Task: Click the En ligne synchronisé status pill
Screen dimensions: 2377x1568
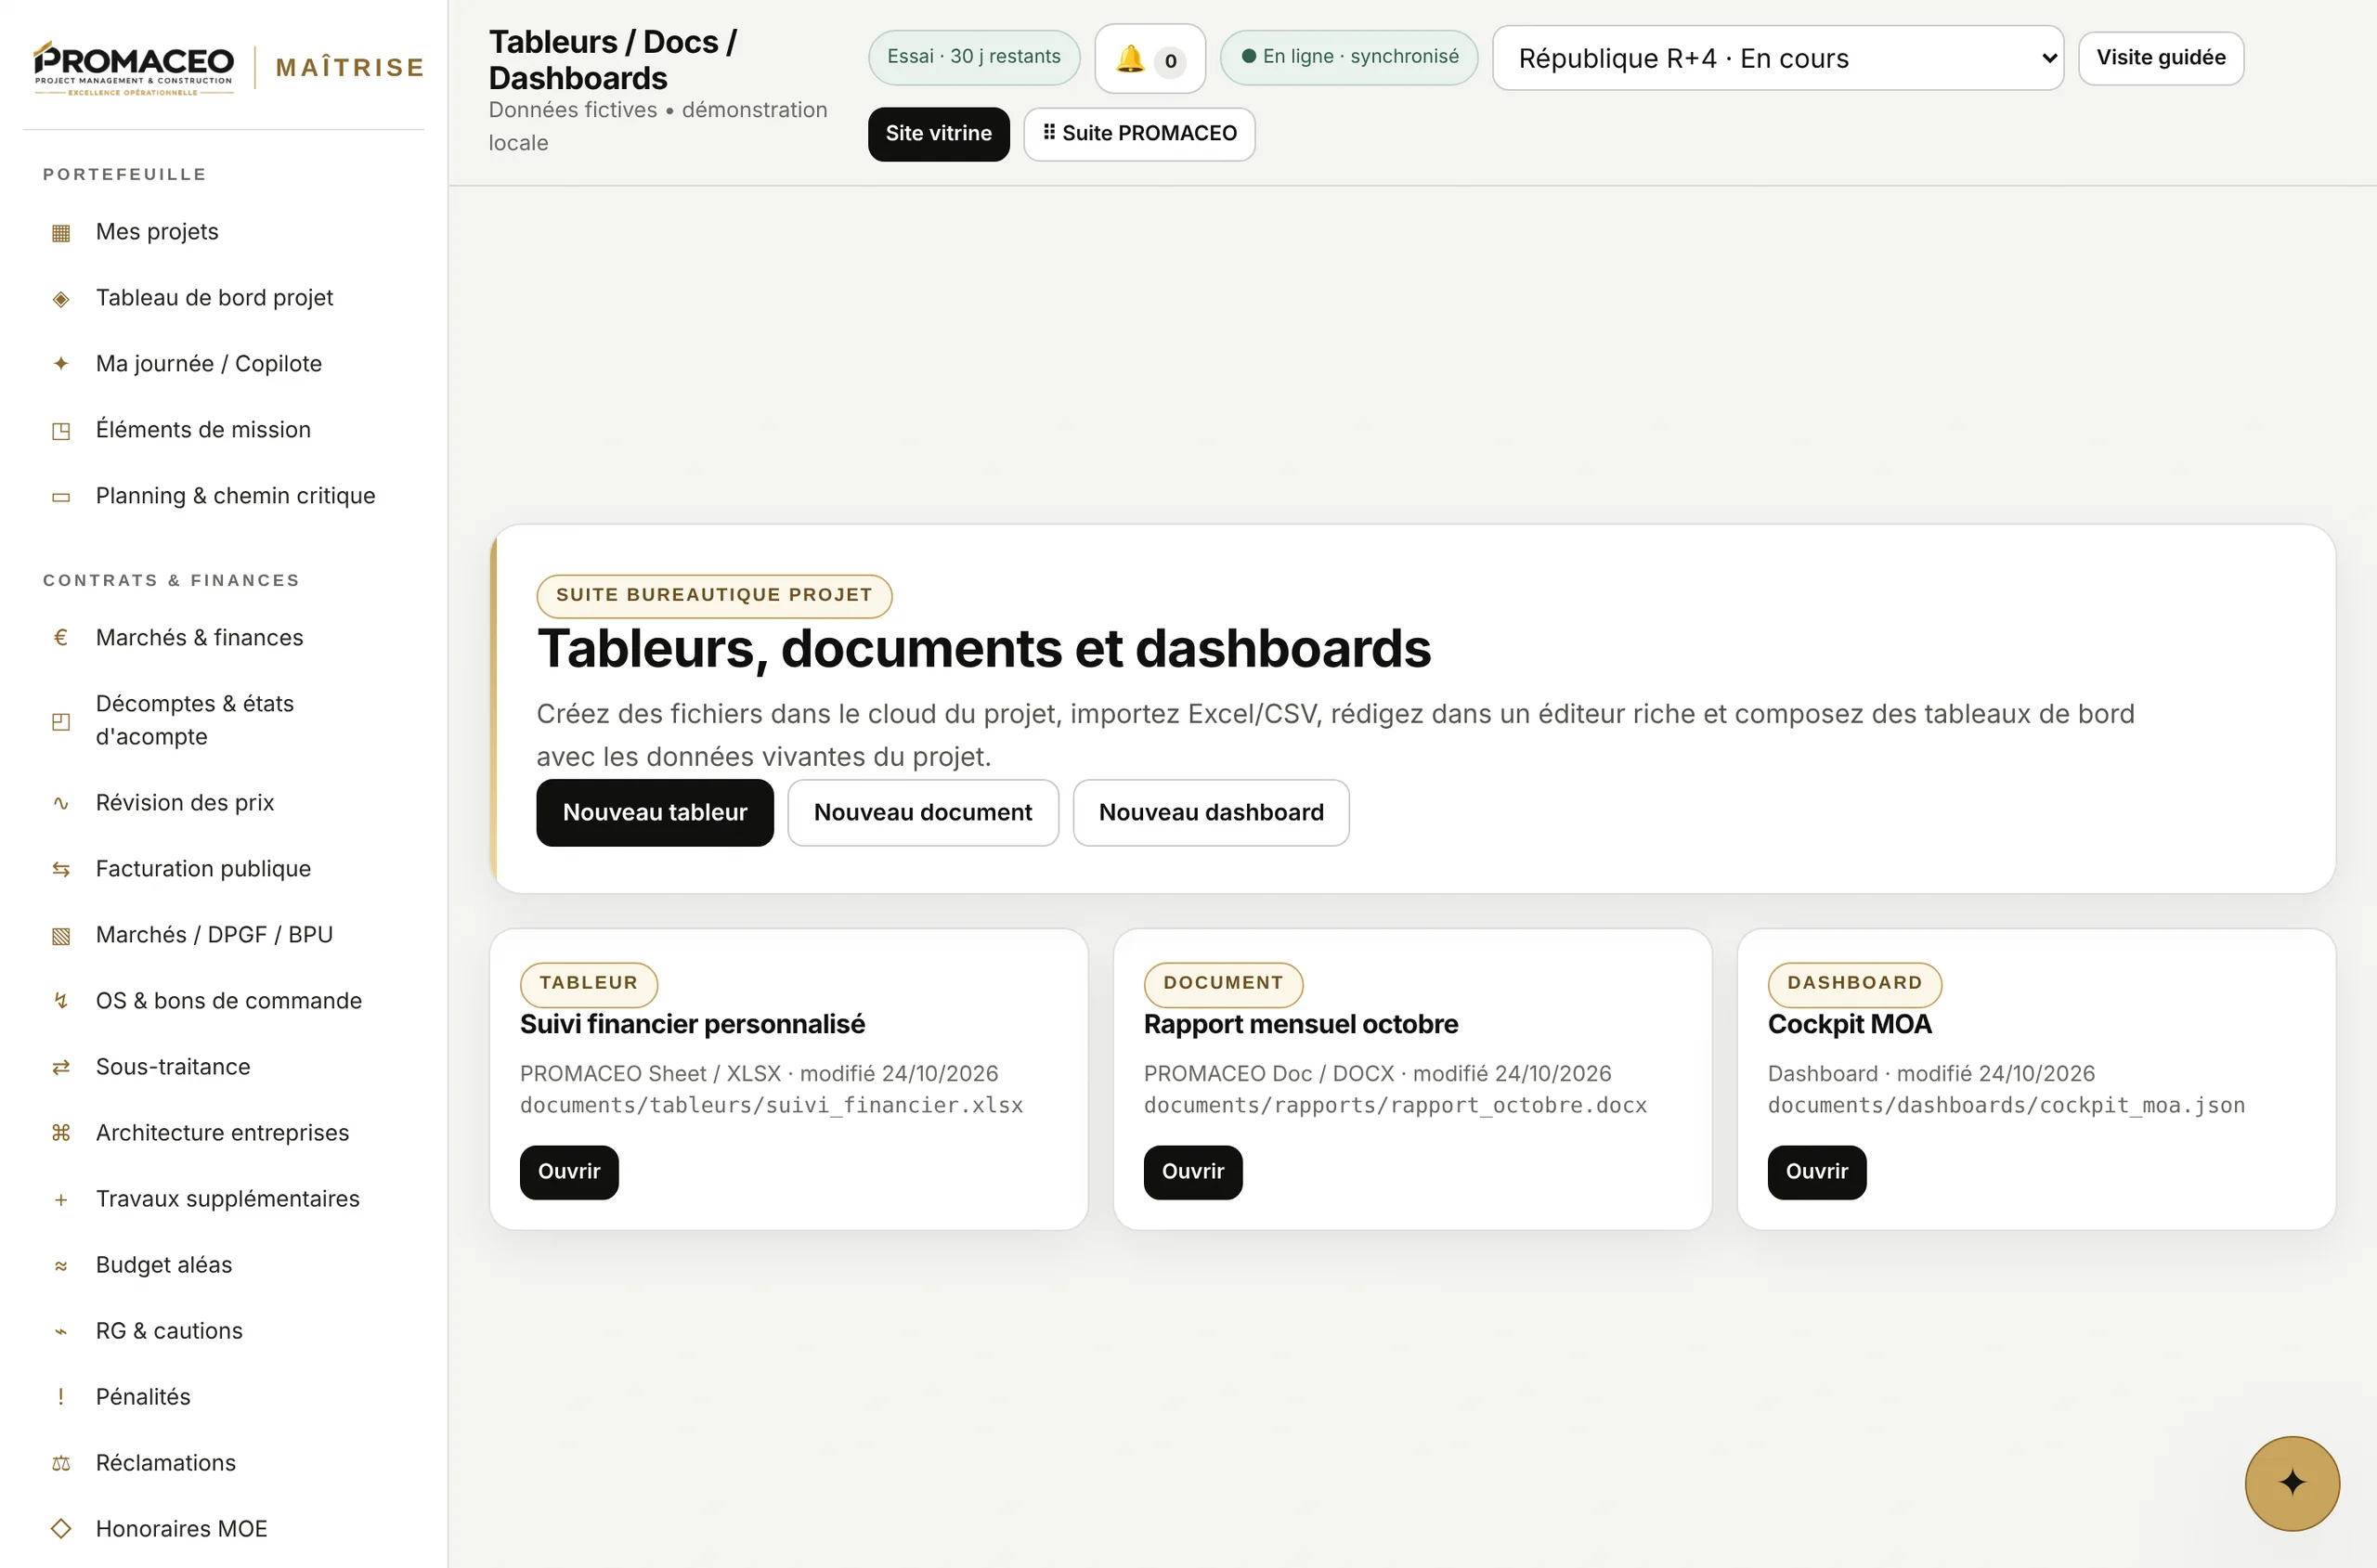Action: (x=1349, y=57)
